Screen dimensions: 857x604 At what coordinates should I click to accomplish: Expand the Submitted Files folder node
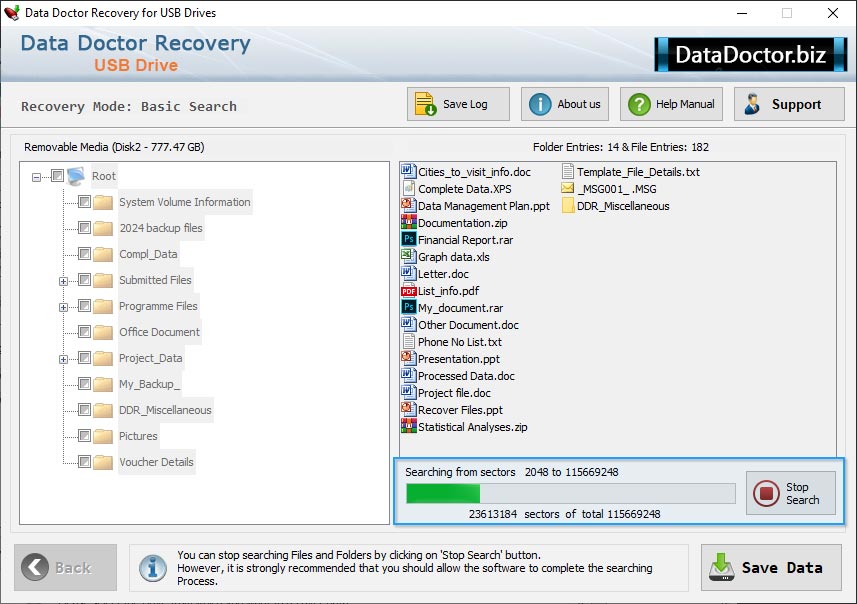(x=63, y=282)
